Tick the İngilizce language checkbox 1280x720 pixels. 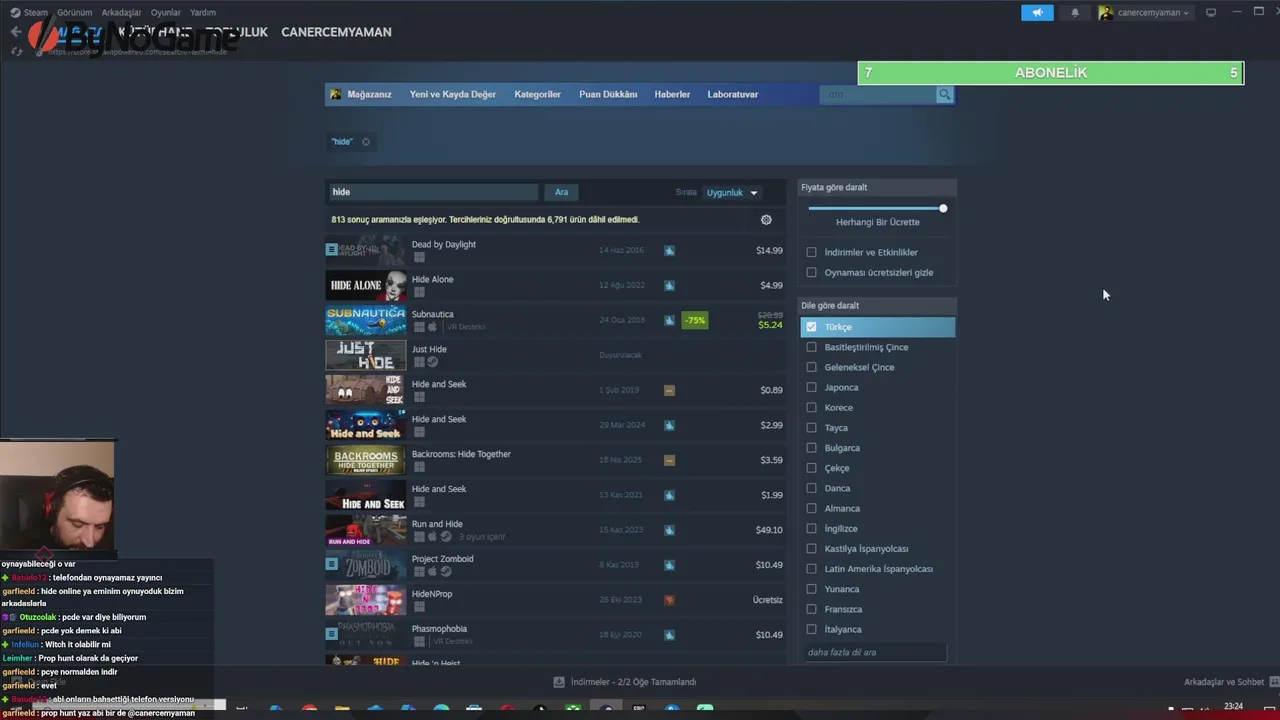(811, 528)
